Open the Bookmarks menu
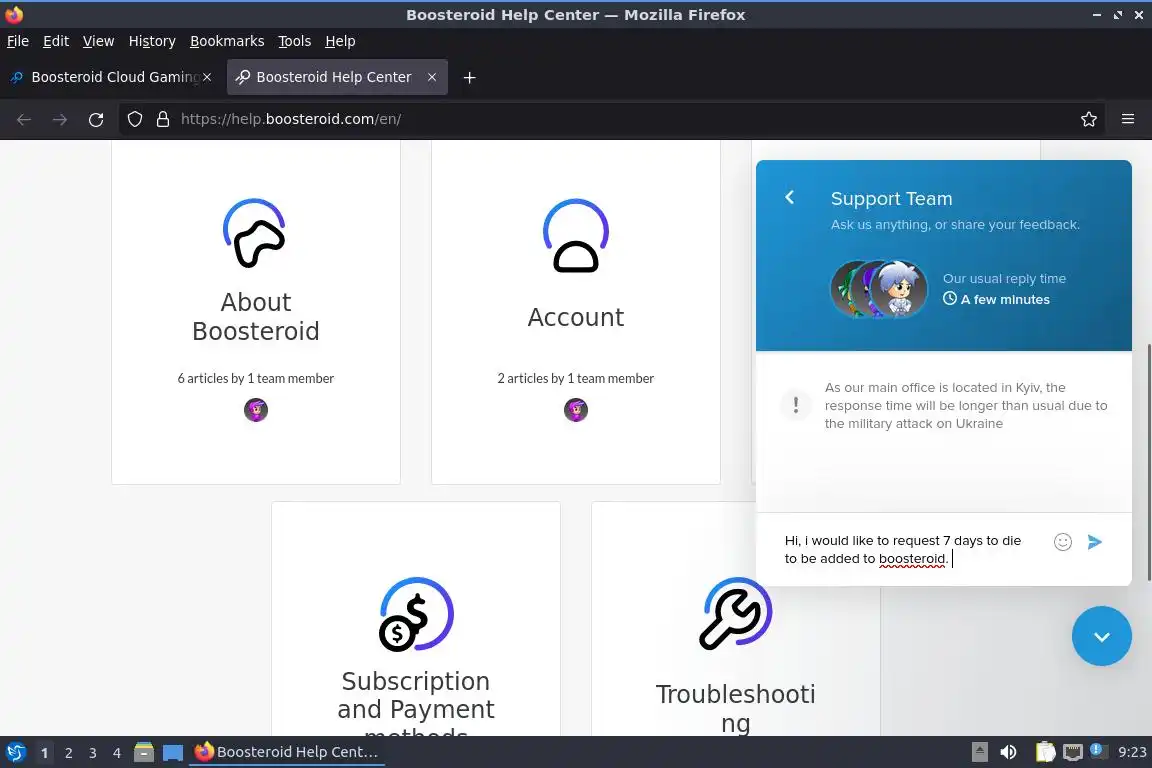 227,41
